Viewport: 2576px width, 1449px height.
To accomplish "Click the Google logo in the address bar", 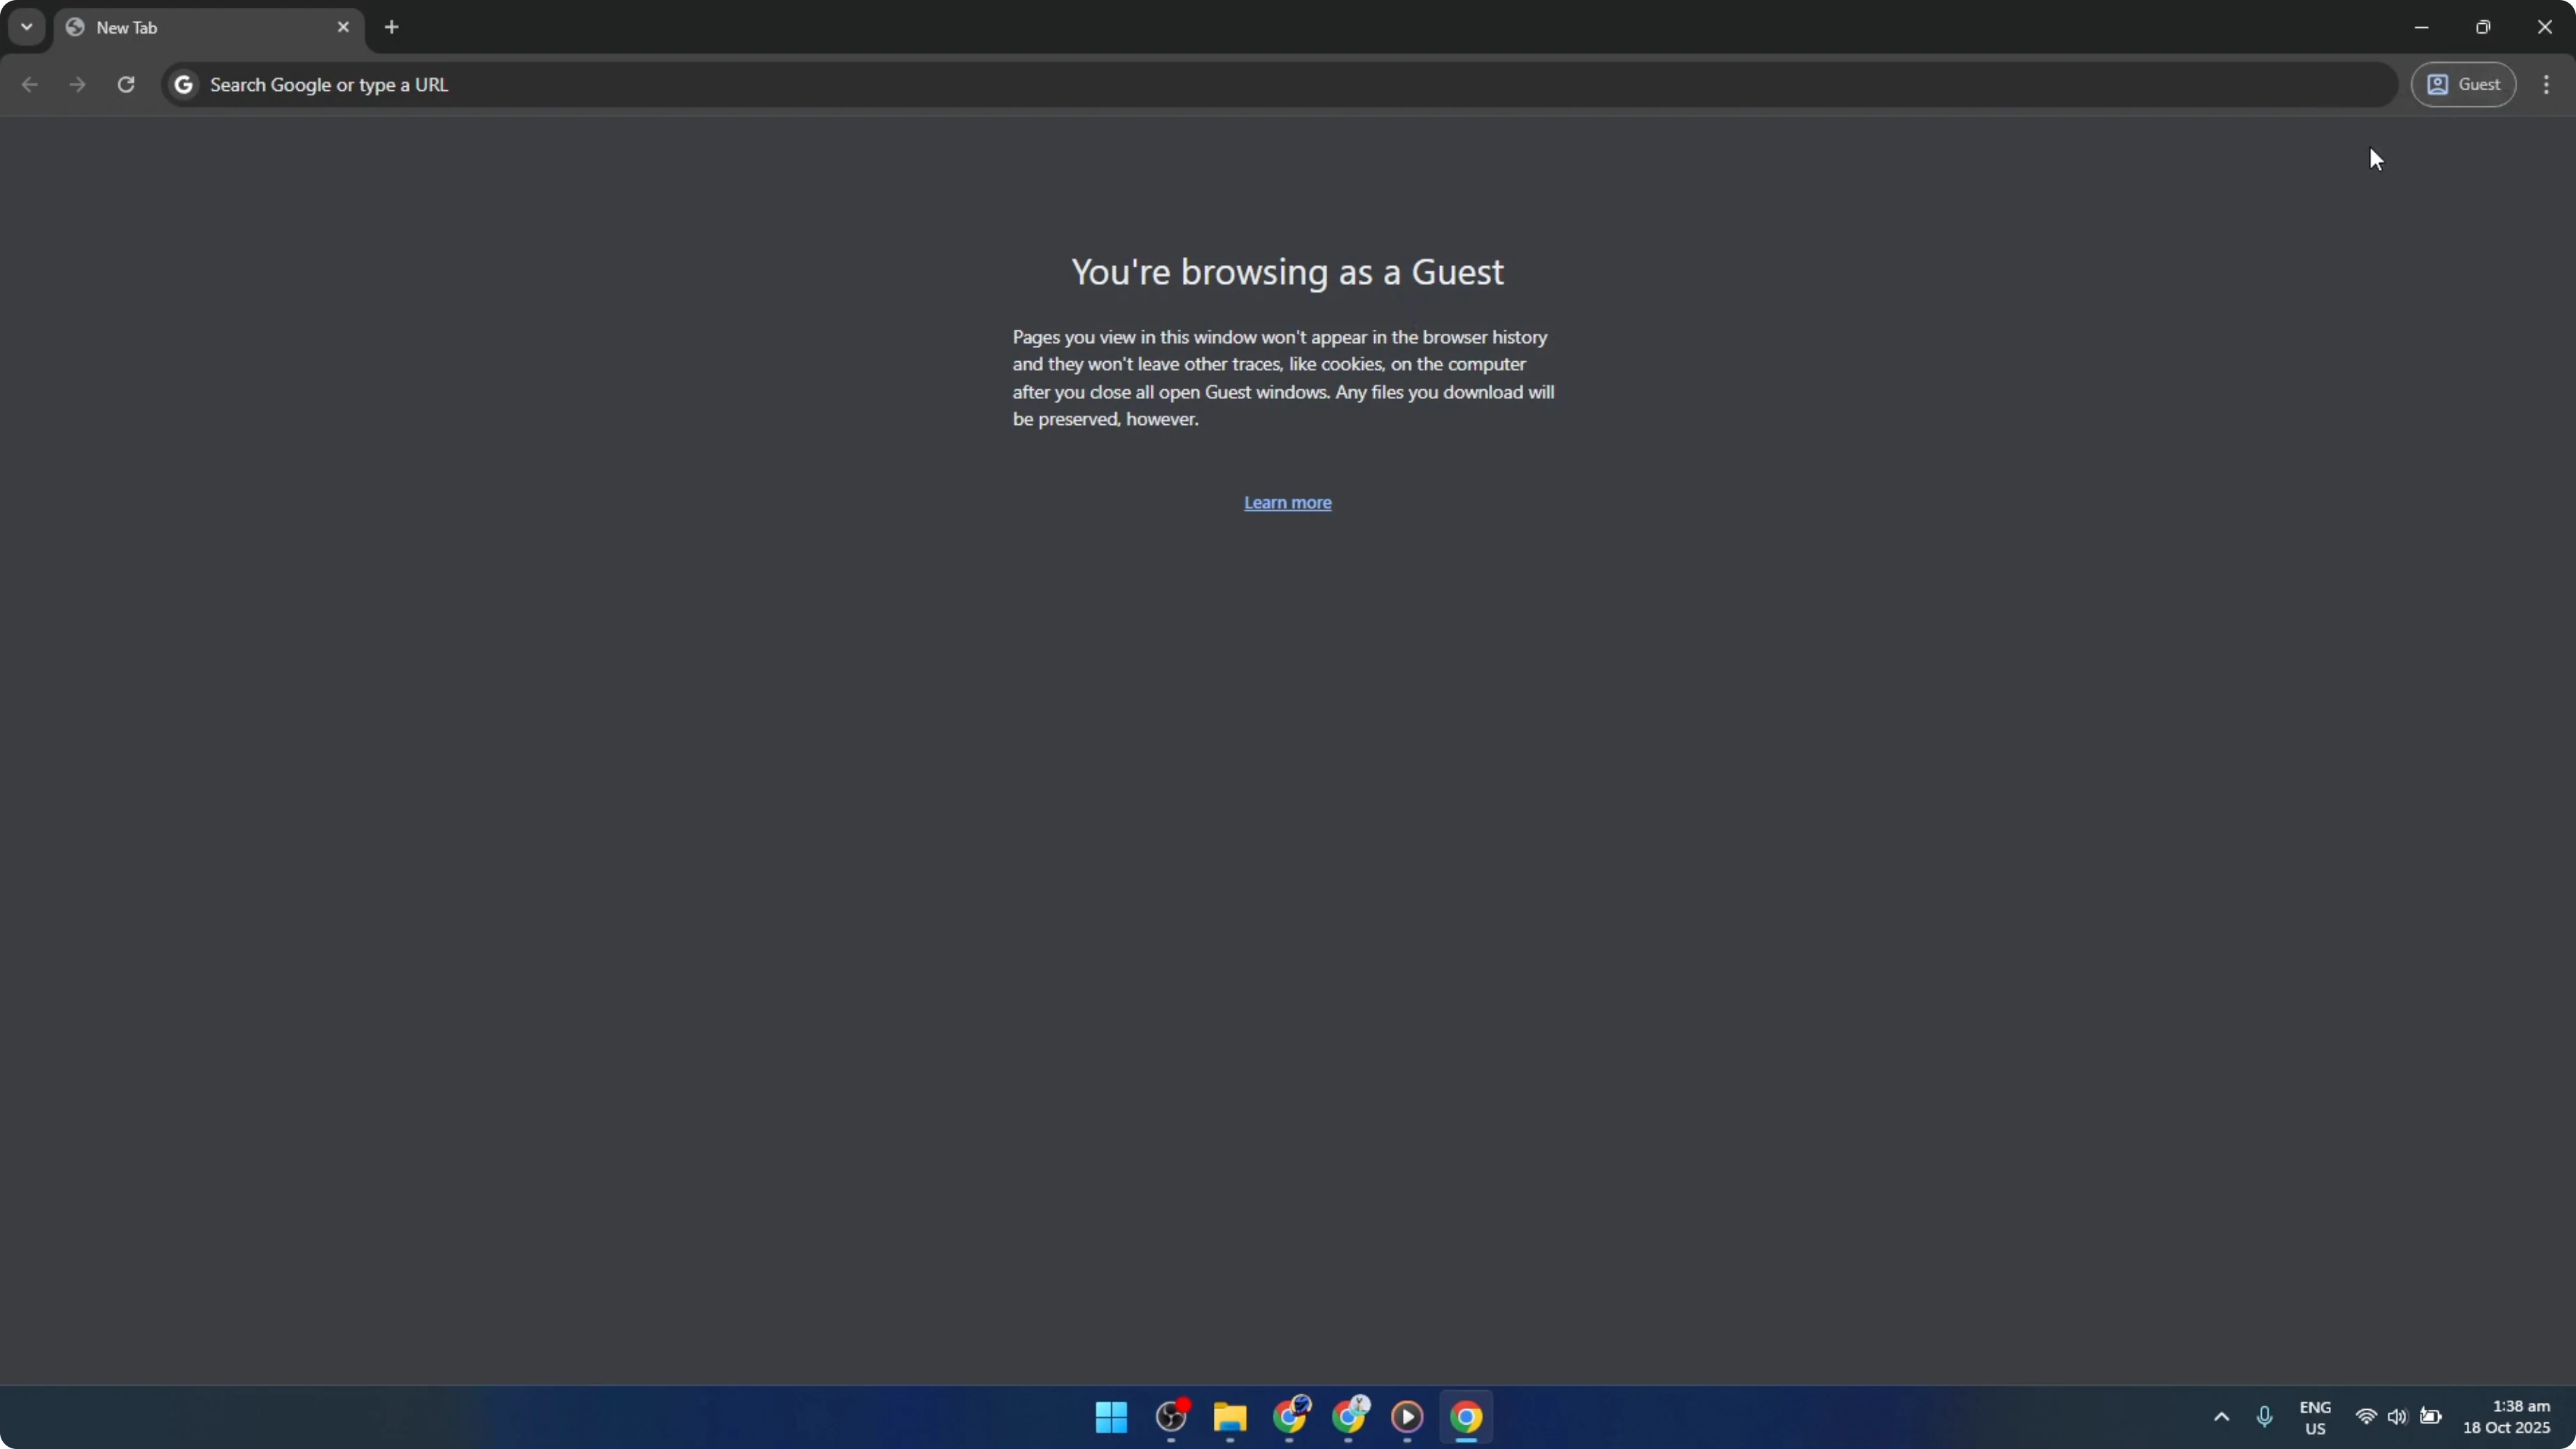I will coord(183,84).
